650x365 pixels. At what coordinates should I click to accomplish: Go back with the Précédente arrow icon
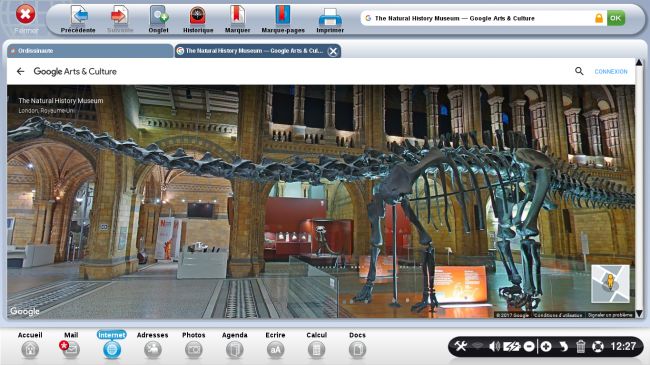click(78, 15)
